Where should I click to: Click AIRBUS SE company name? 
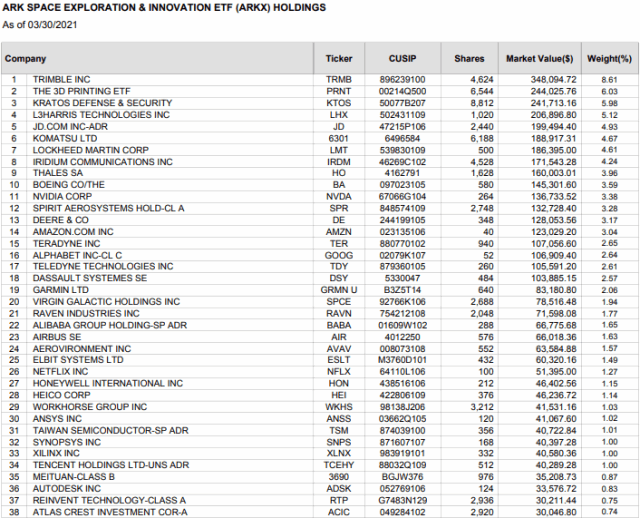(x=57, y=338)
